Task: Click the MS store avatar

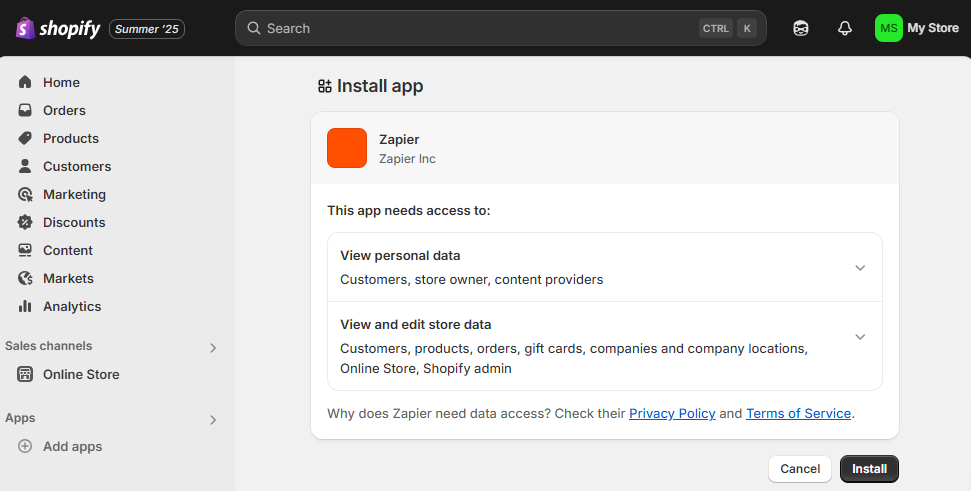Action: point(889,28)
